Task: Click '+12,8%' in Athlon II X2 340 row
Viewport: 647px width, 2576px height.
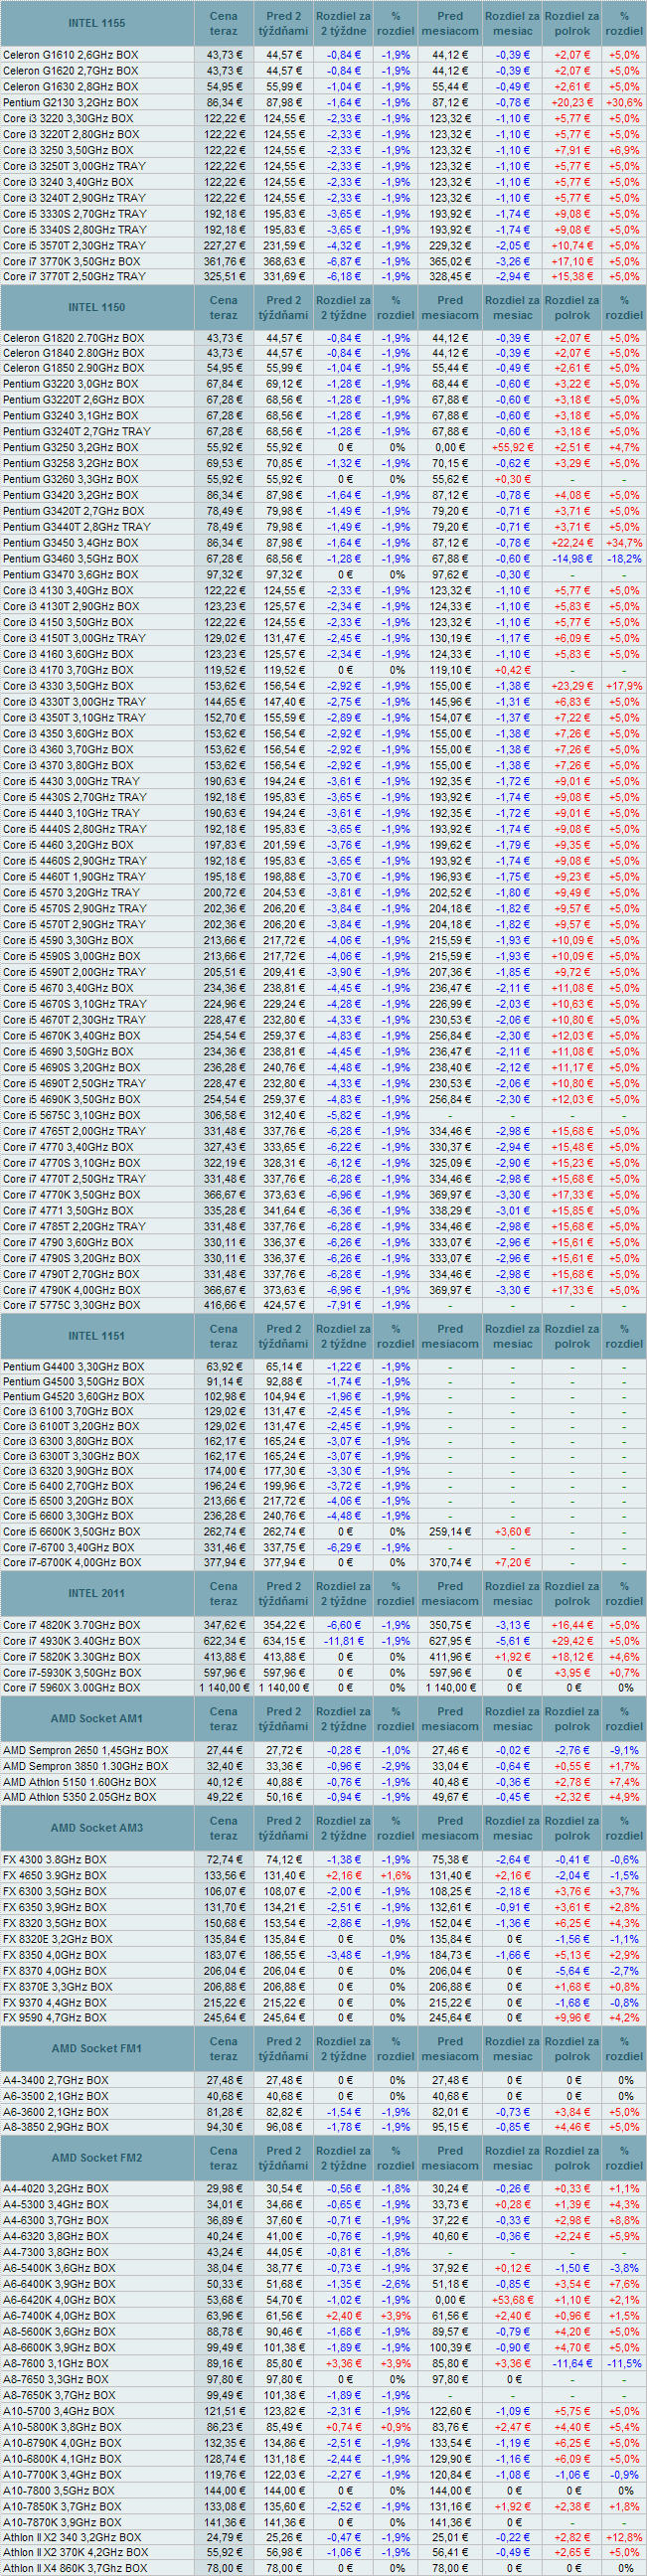Action: click(x=624, y=2537)
